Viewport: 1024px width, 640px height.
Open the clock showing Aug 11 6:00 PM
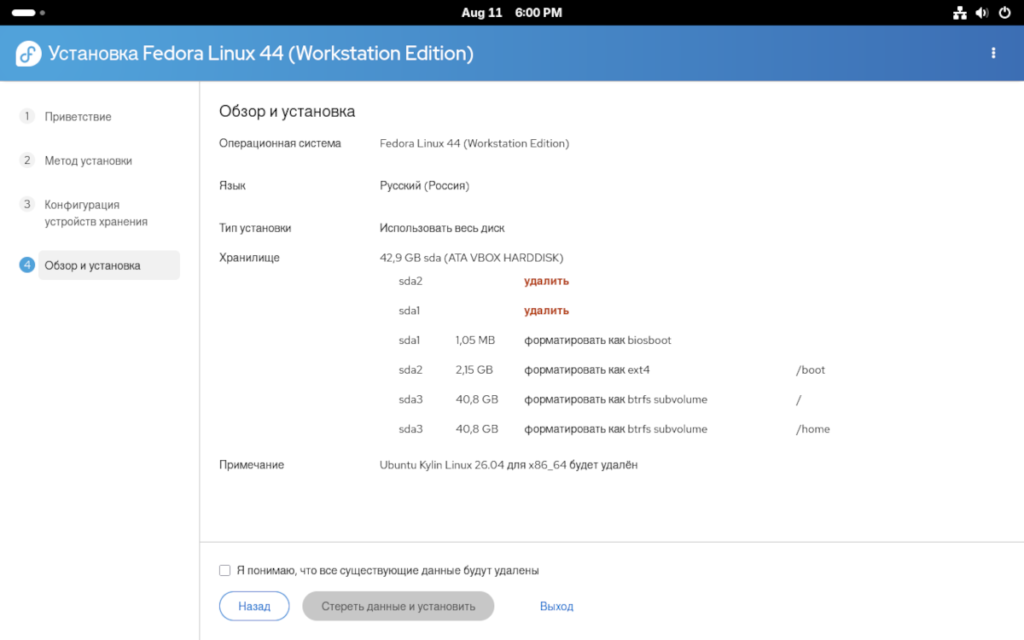click(511, 12)
